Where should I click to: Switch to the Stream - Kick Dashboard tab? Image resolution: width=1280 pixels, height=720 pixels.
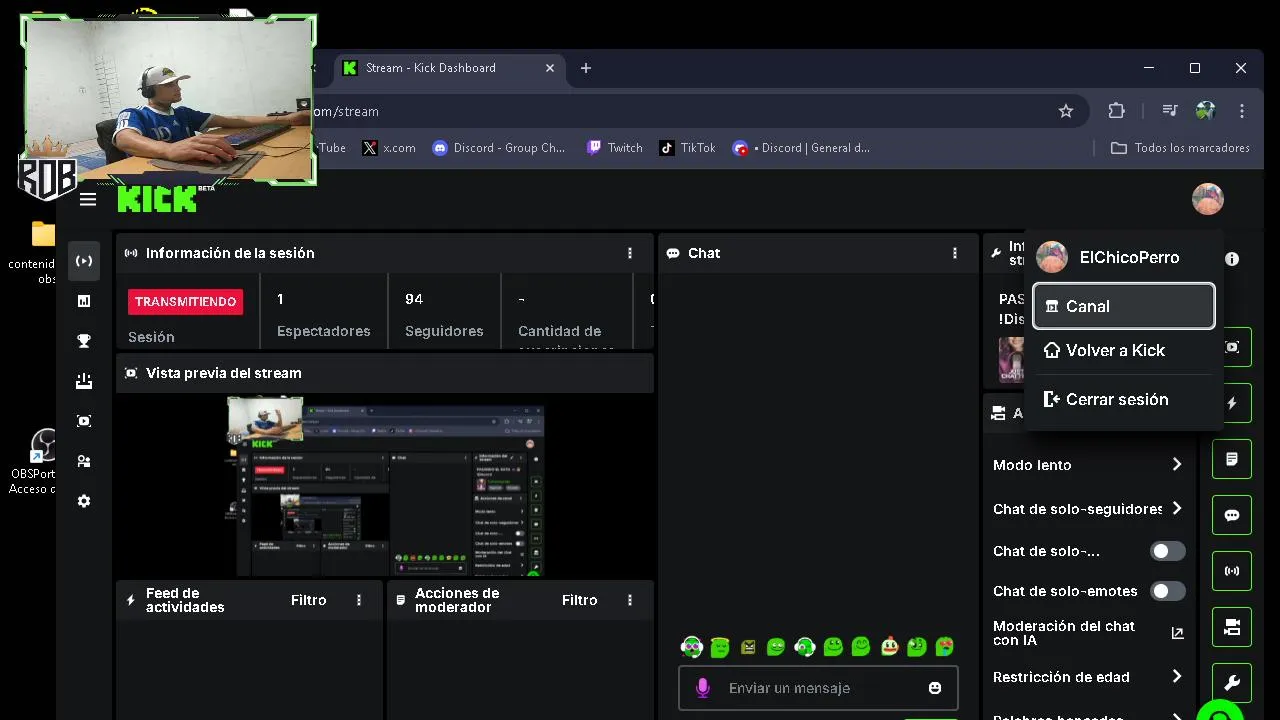pyautogui.click(x=448, y=68)
